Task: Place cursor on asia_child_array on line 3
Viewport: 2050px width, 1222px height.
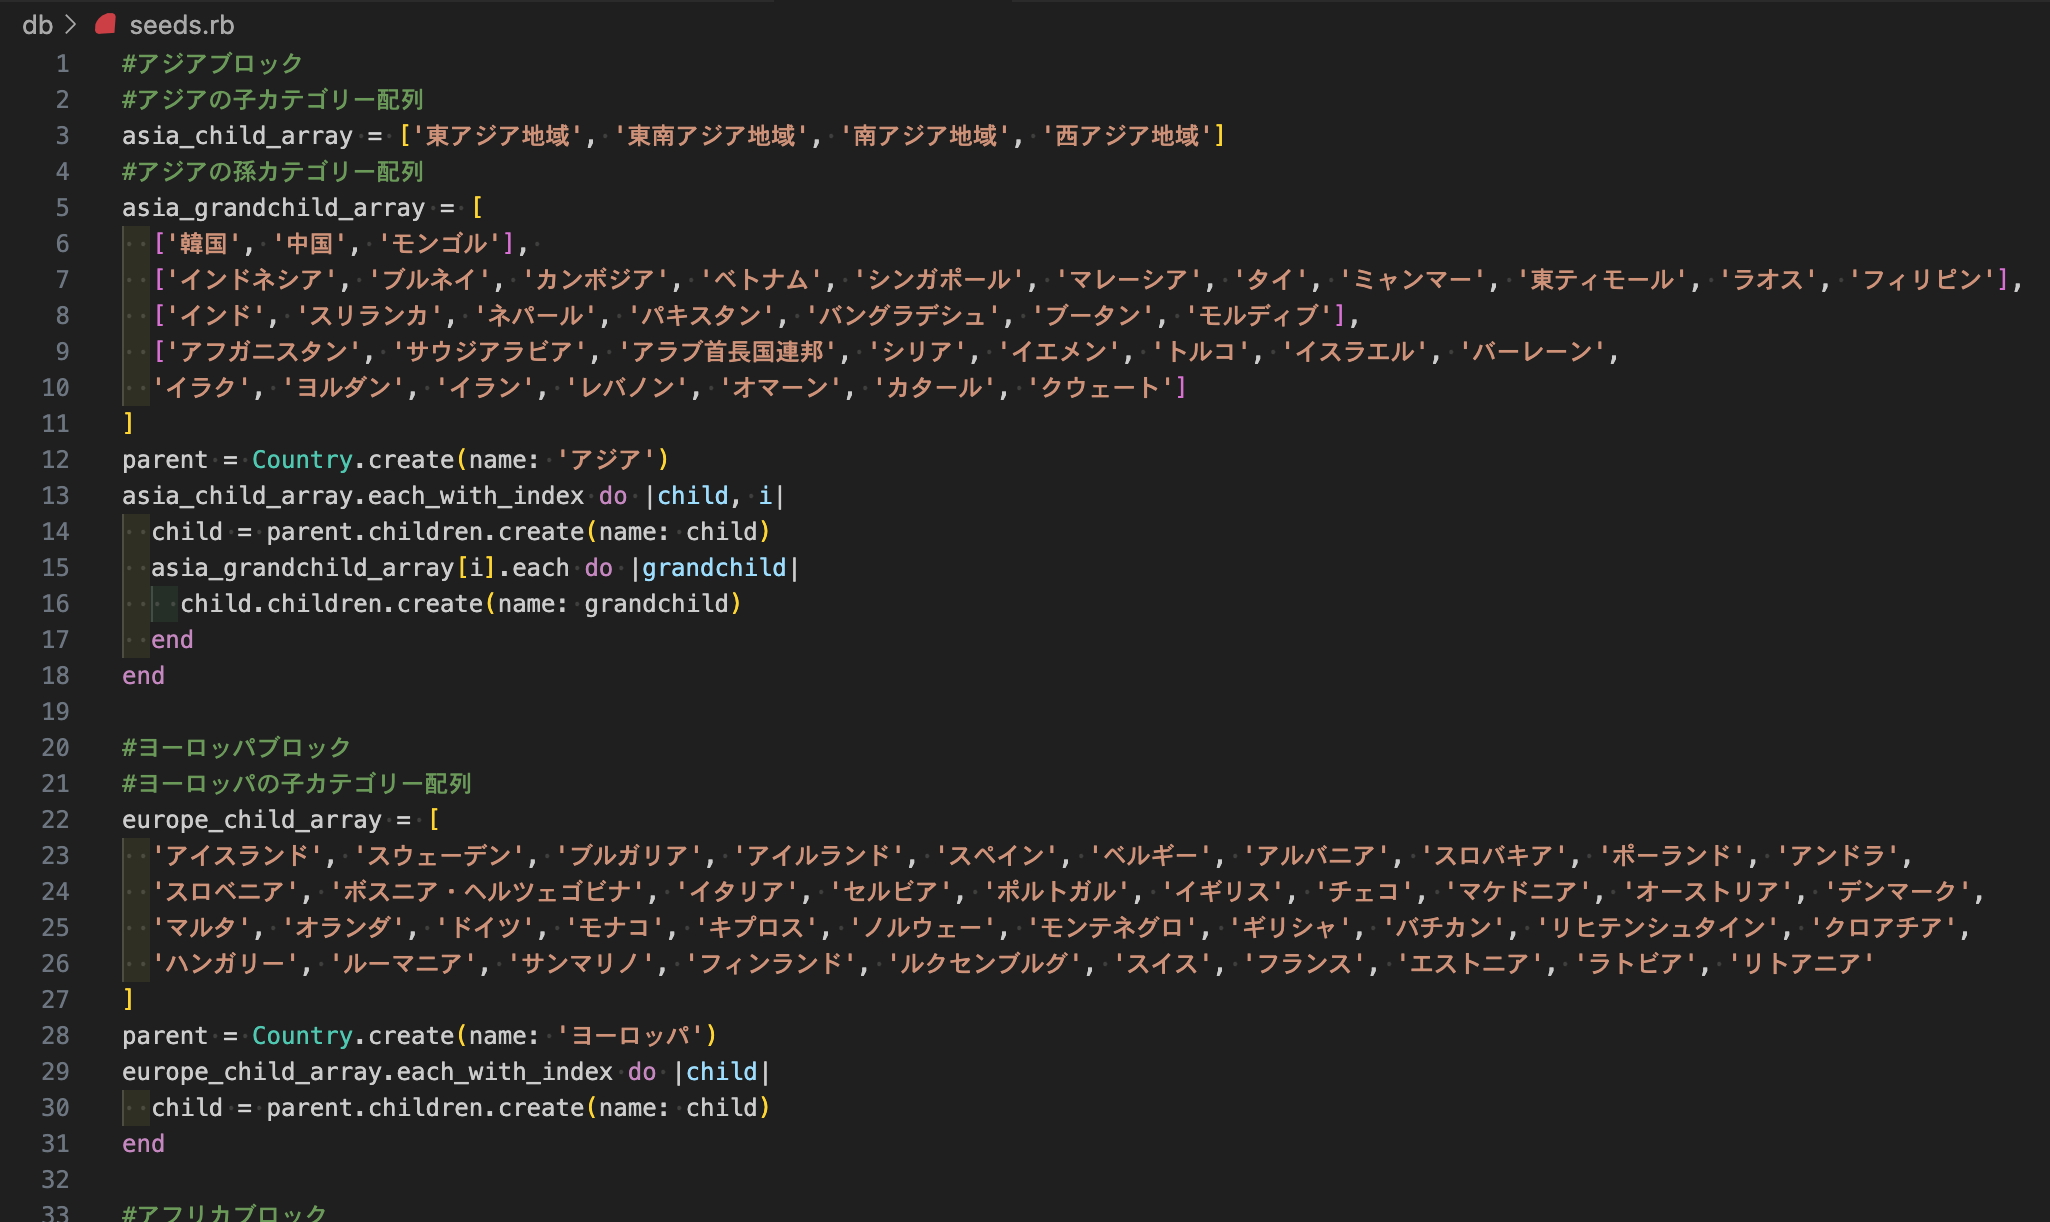Action: point(237,136)
